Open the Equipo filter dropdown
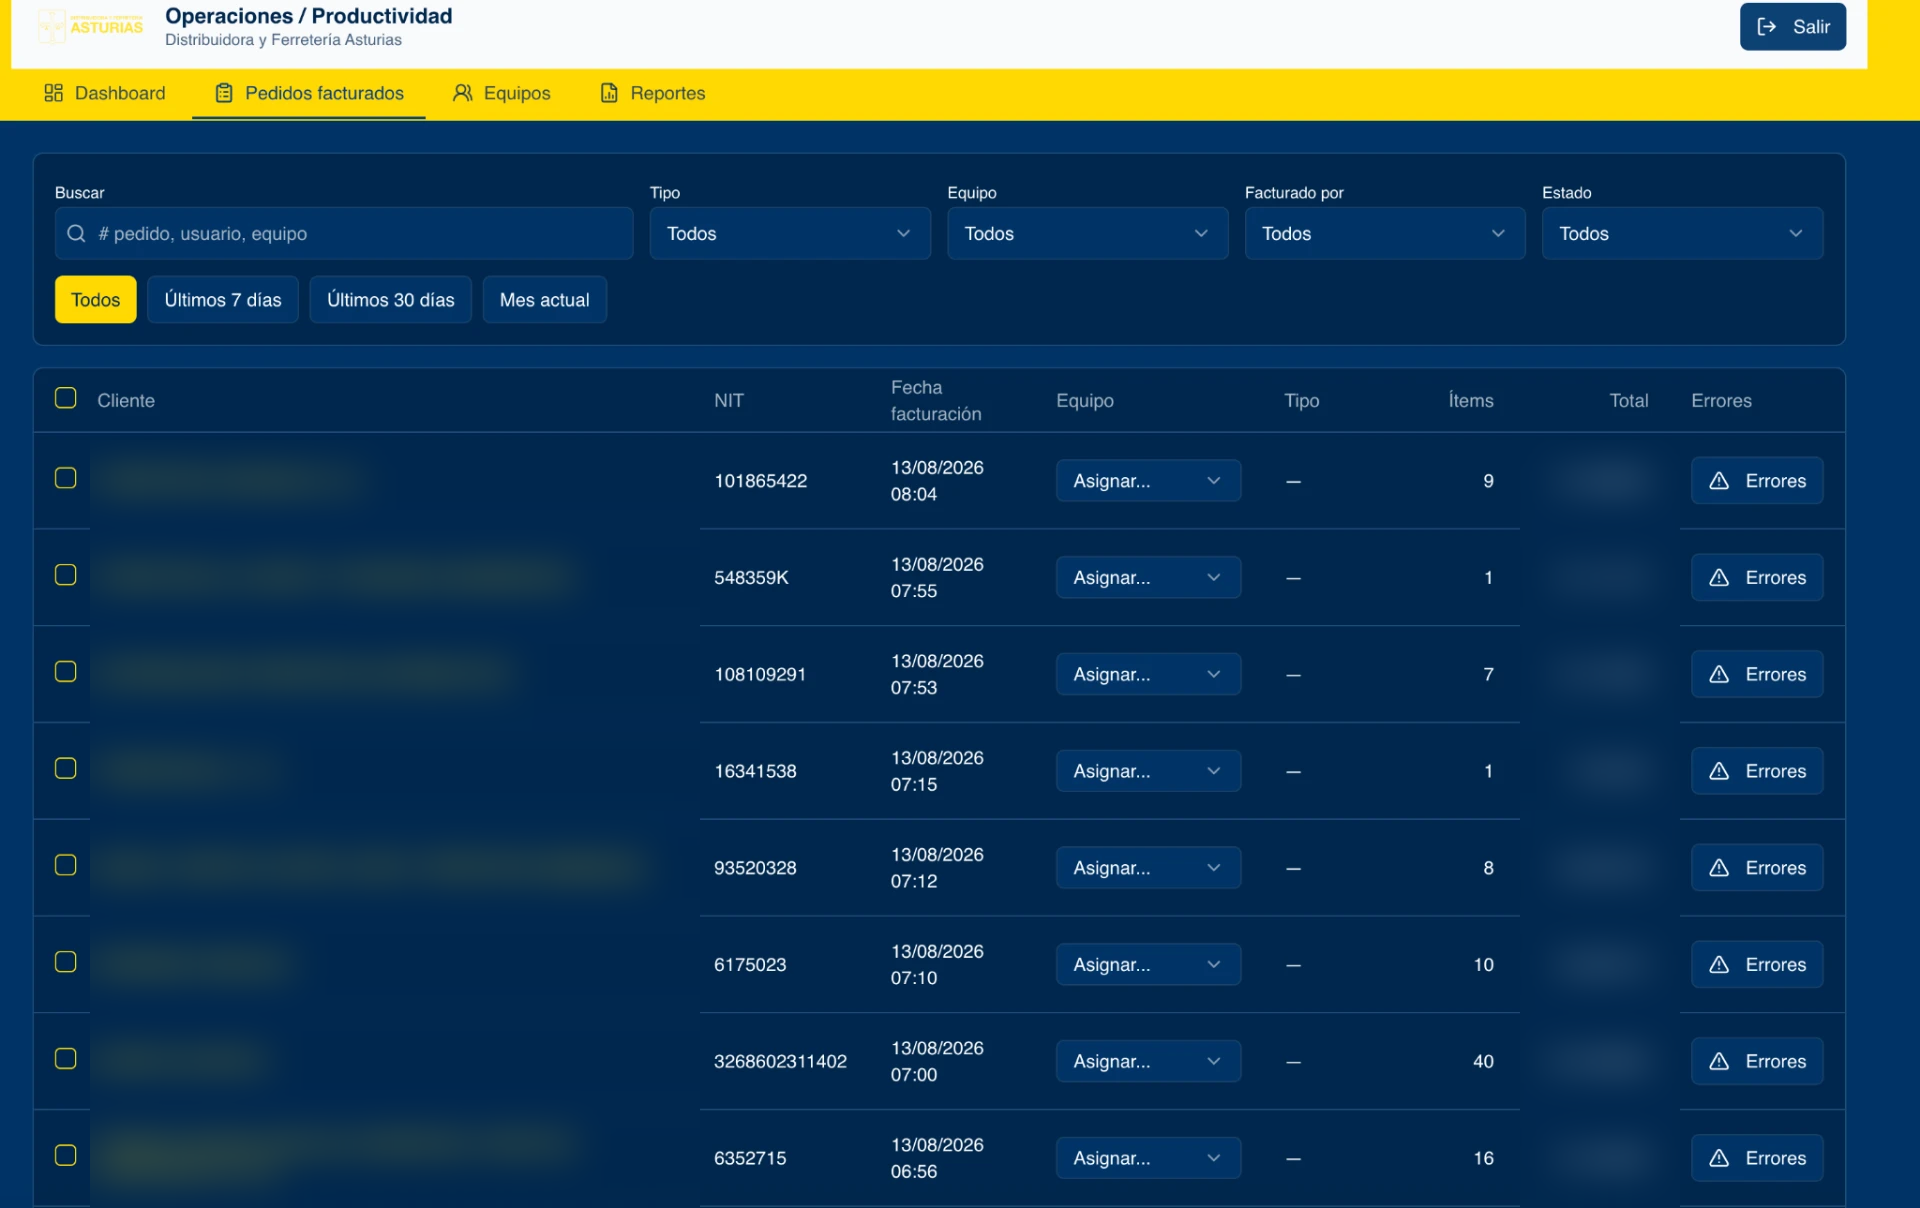Screen dimensions: 1920x1208 1087,234
